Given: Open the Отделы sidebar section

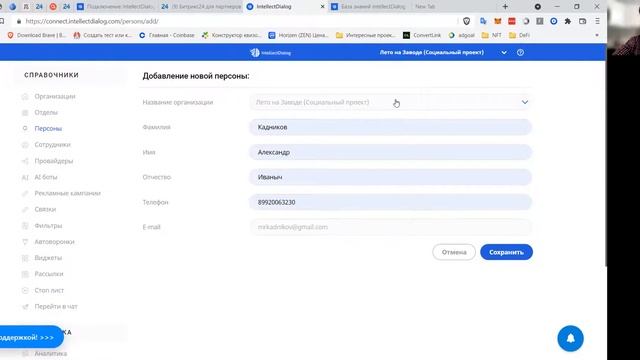Looking at the screenshot, I should coord(46,112).
